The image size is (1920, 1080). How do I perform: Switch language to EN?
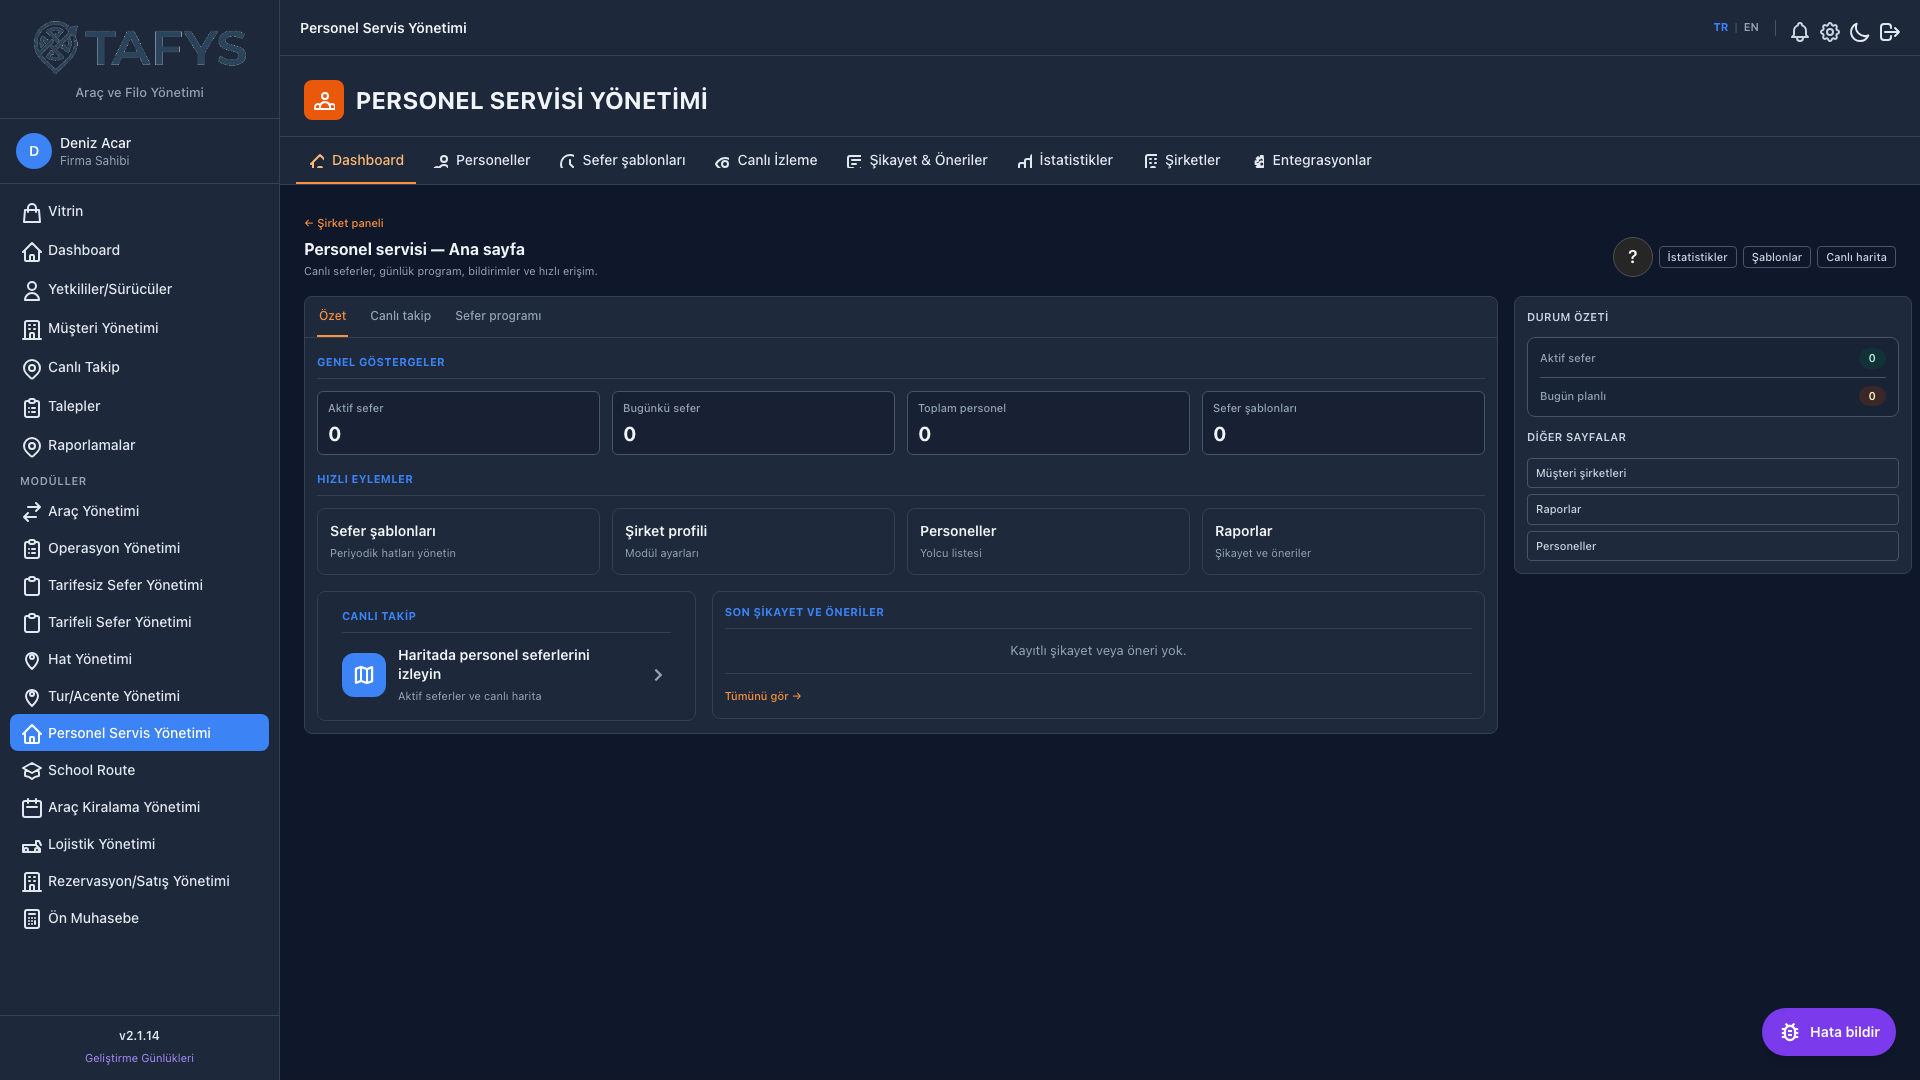(1751, 28)
